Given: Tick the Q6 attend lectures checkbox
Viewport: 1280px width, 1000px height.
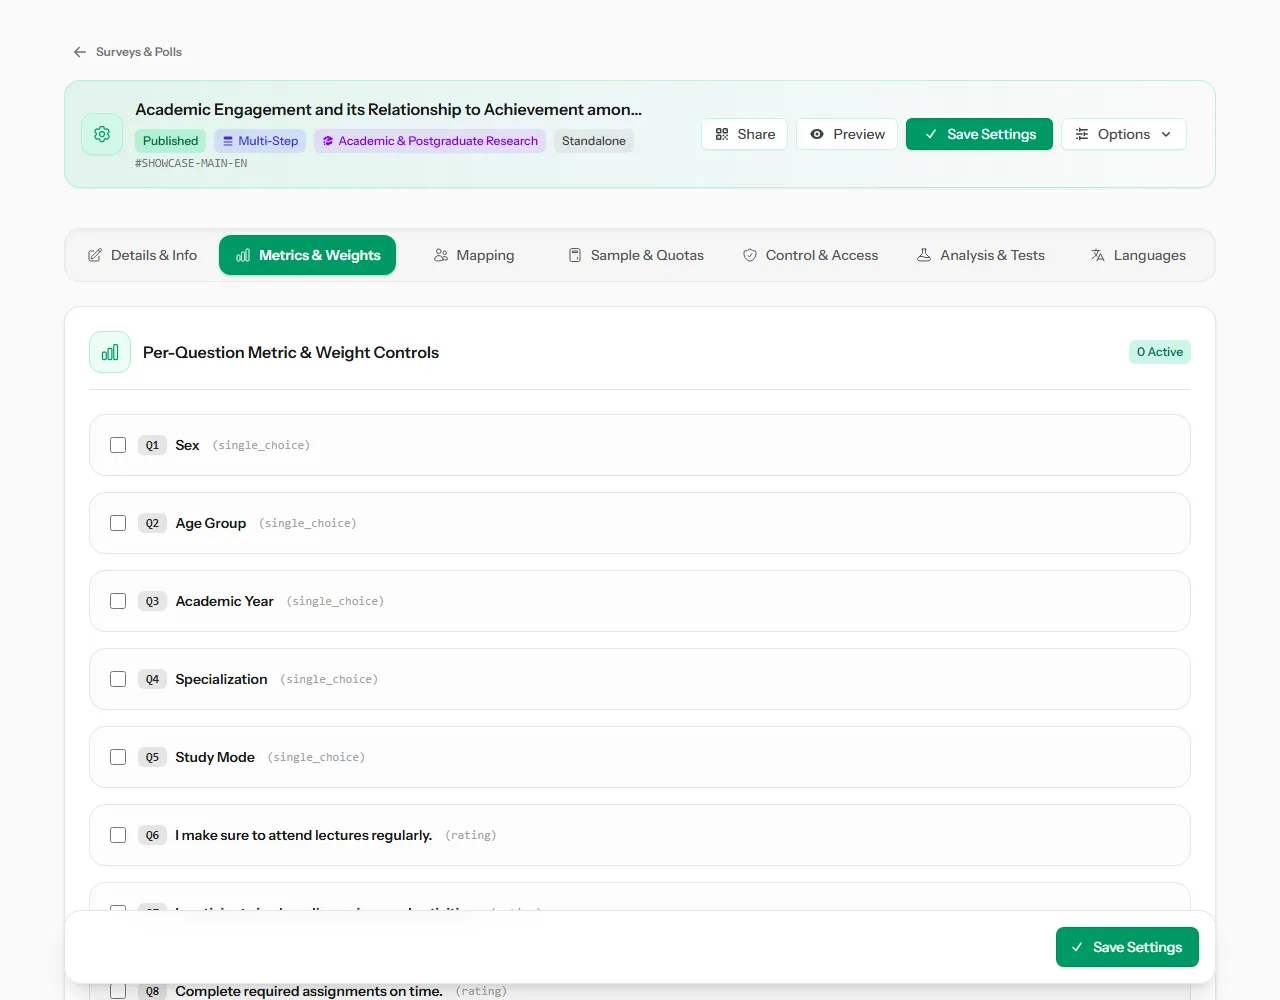Looking at the screenshot, I should 118,835.
